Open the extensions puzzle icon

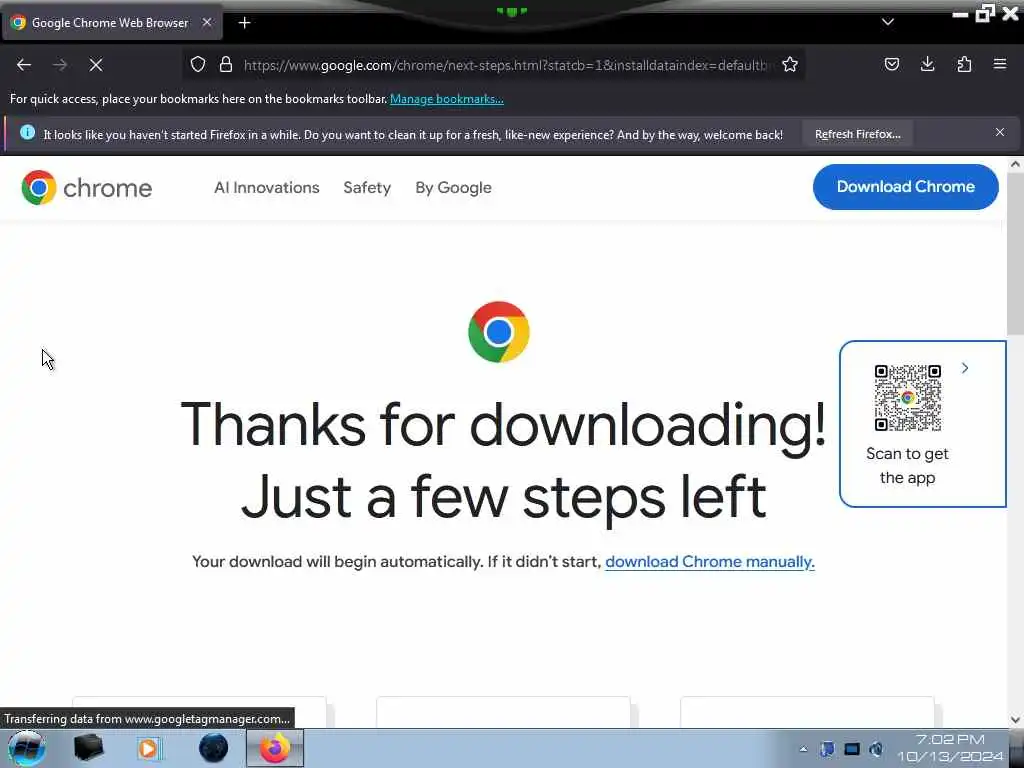[x=964, y=64]
